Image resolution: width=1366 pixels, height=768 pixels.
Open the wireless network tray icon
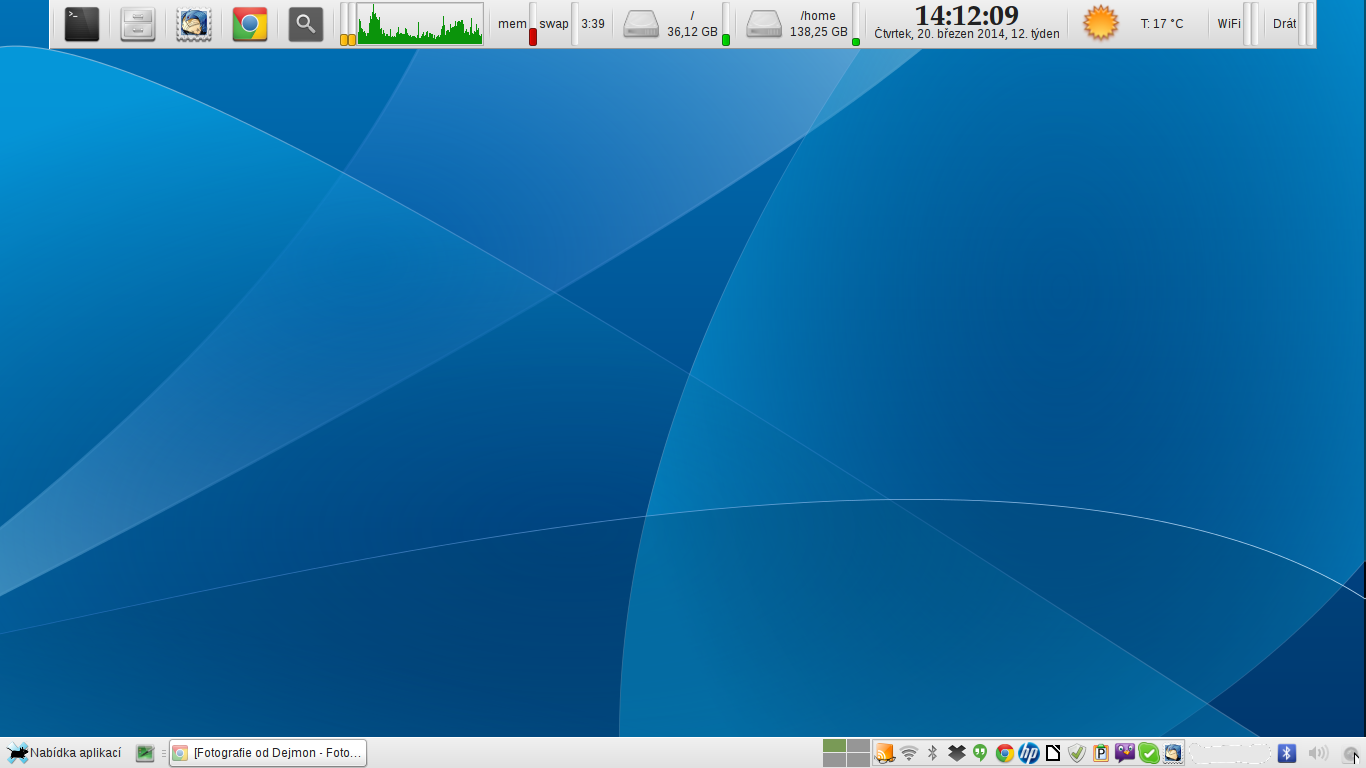909,753
